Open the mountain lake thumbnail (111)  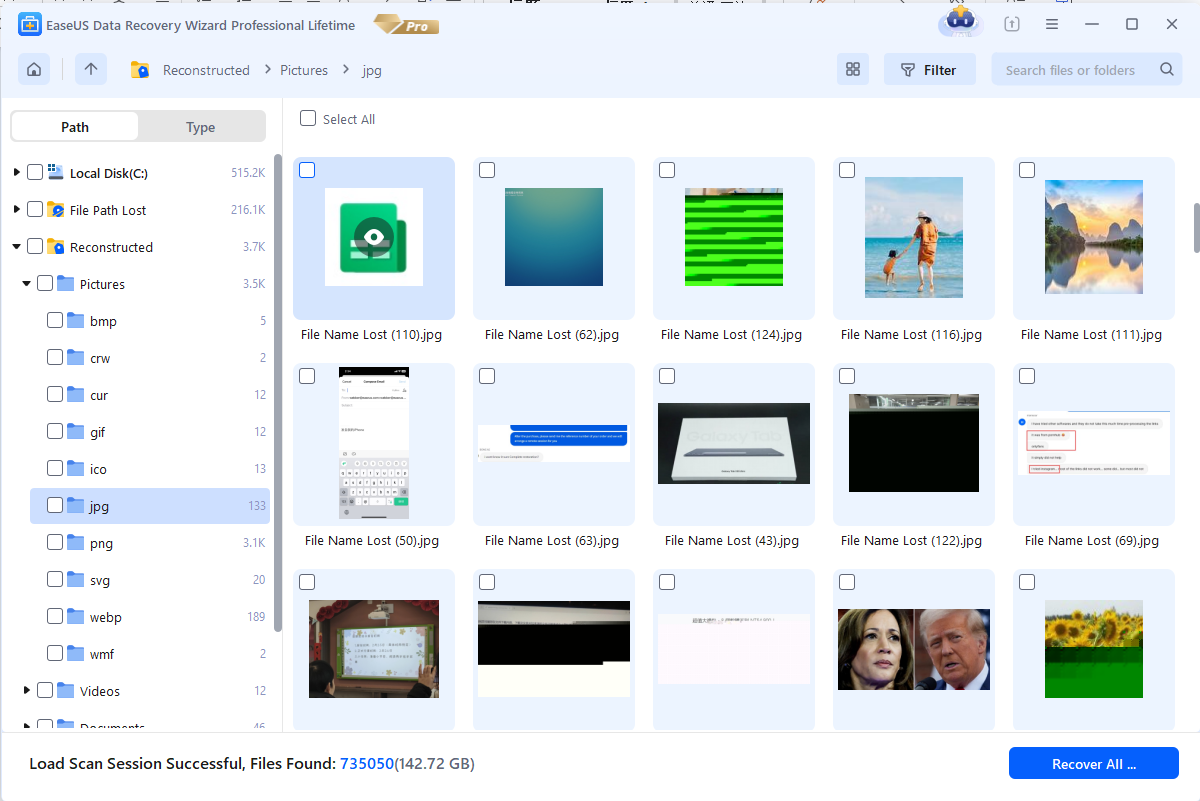click(x=1094, y=236)
